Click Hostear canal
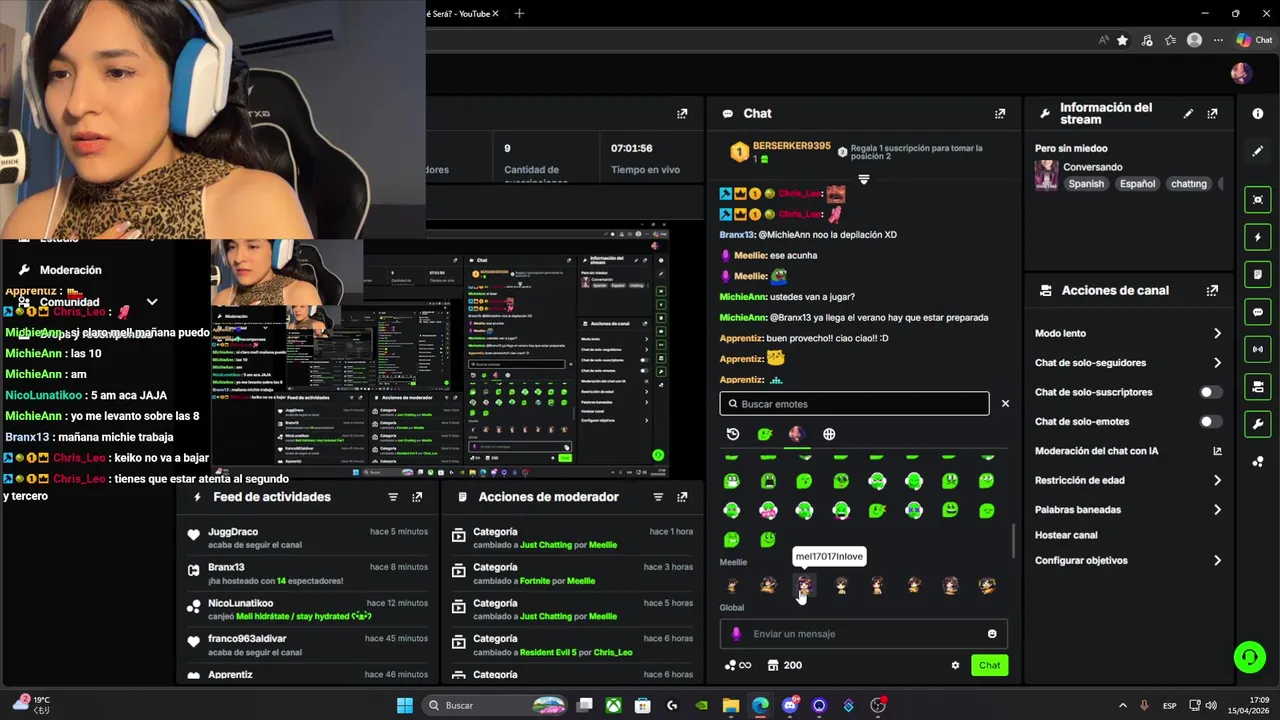 pyautogui.click(x=1066, y=535)
